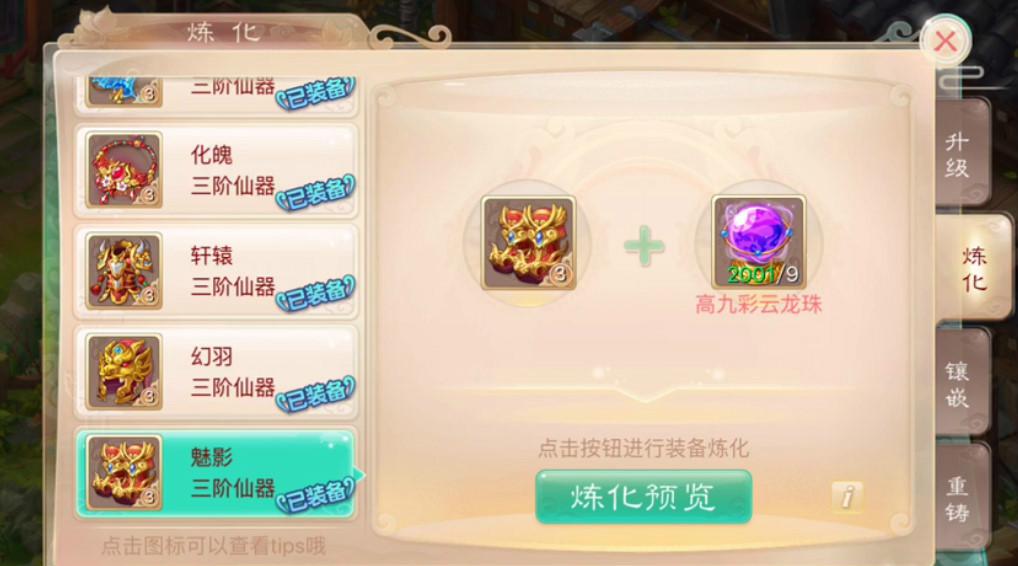Click the 魅影 boots icon in list

click(x=124, y=473)
